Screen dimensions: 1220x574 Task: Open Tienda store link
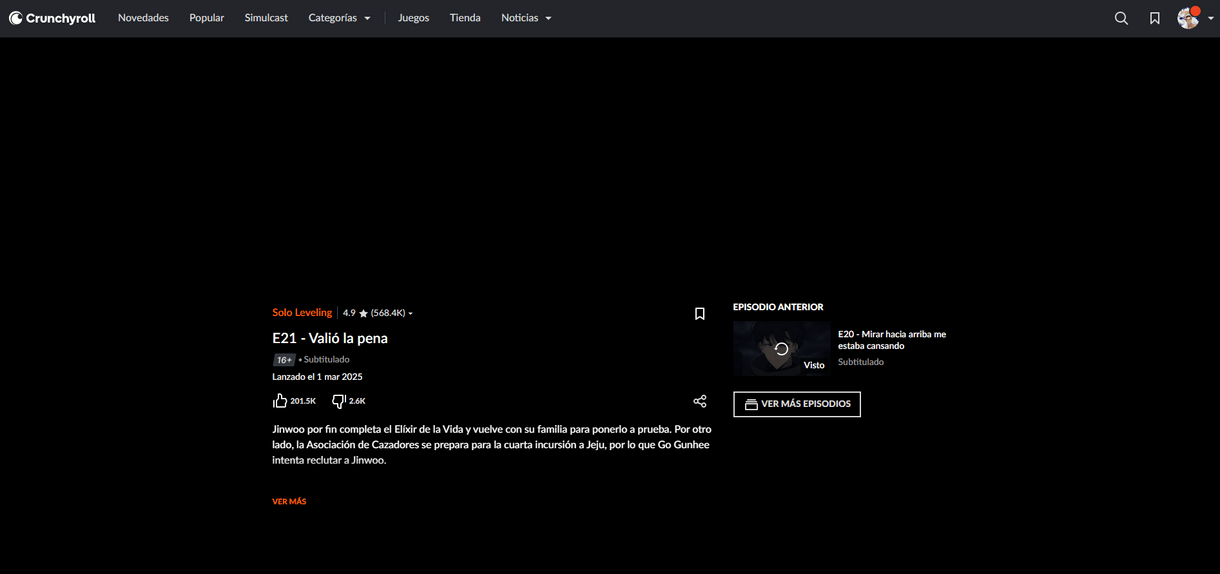click(465, 18)
